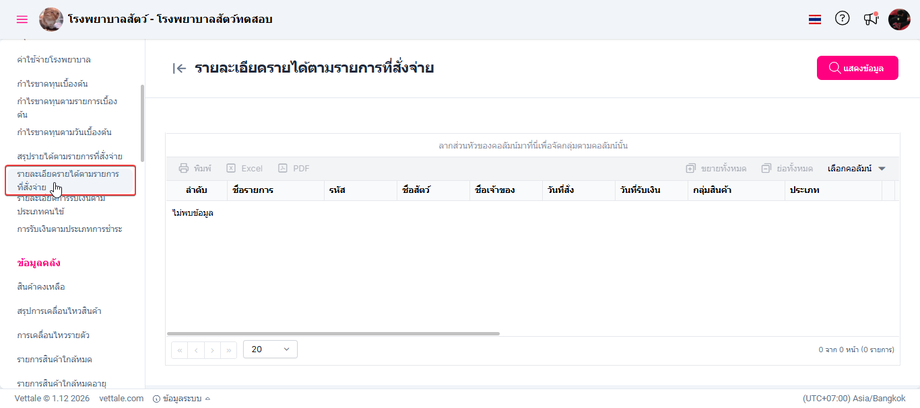The image size is (920, 408).
Task: Open the เลือกคอลัมน์ column chooser dropdown
Action: (x=856, y=168)
